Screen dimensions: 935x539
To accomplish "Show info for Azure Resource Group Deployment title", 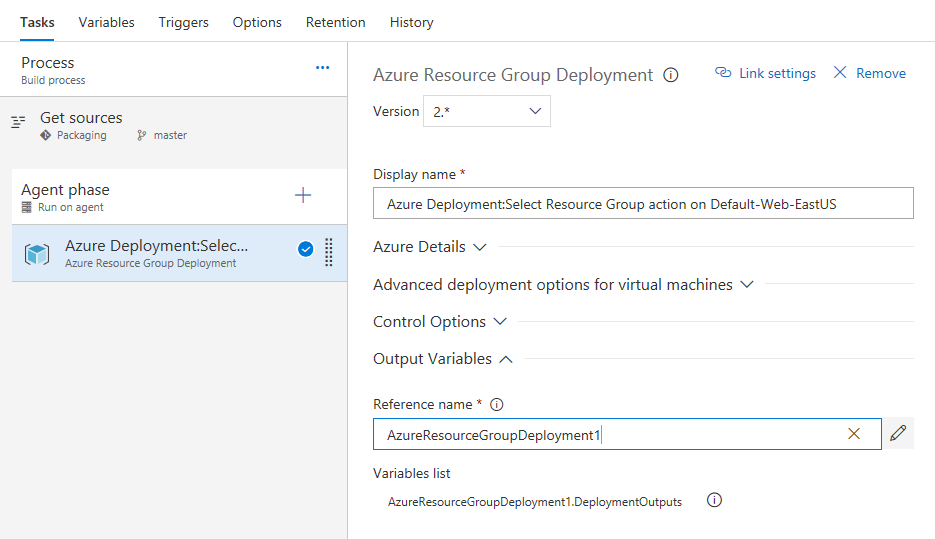I will click(671, 75).
